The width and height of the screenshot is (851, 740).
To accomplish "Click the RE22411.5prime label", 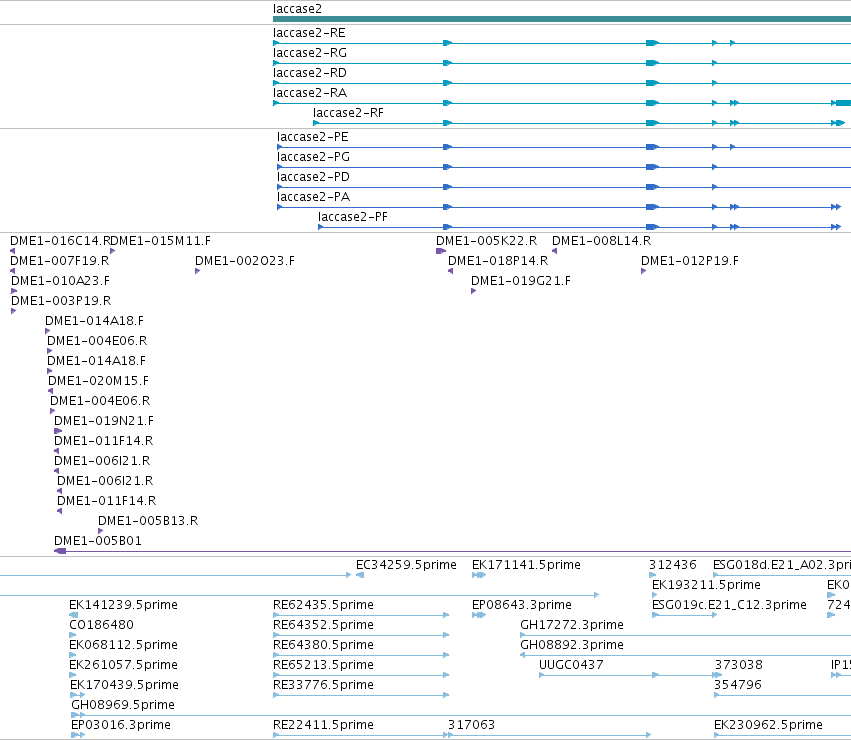I will tap(323, 726).
